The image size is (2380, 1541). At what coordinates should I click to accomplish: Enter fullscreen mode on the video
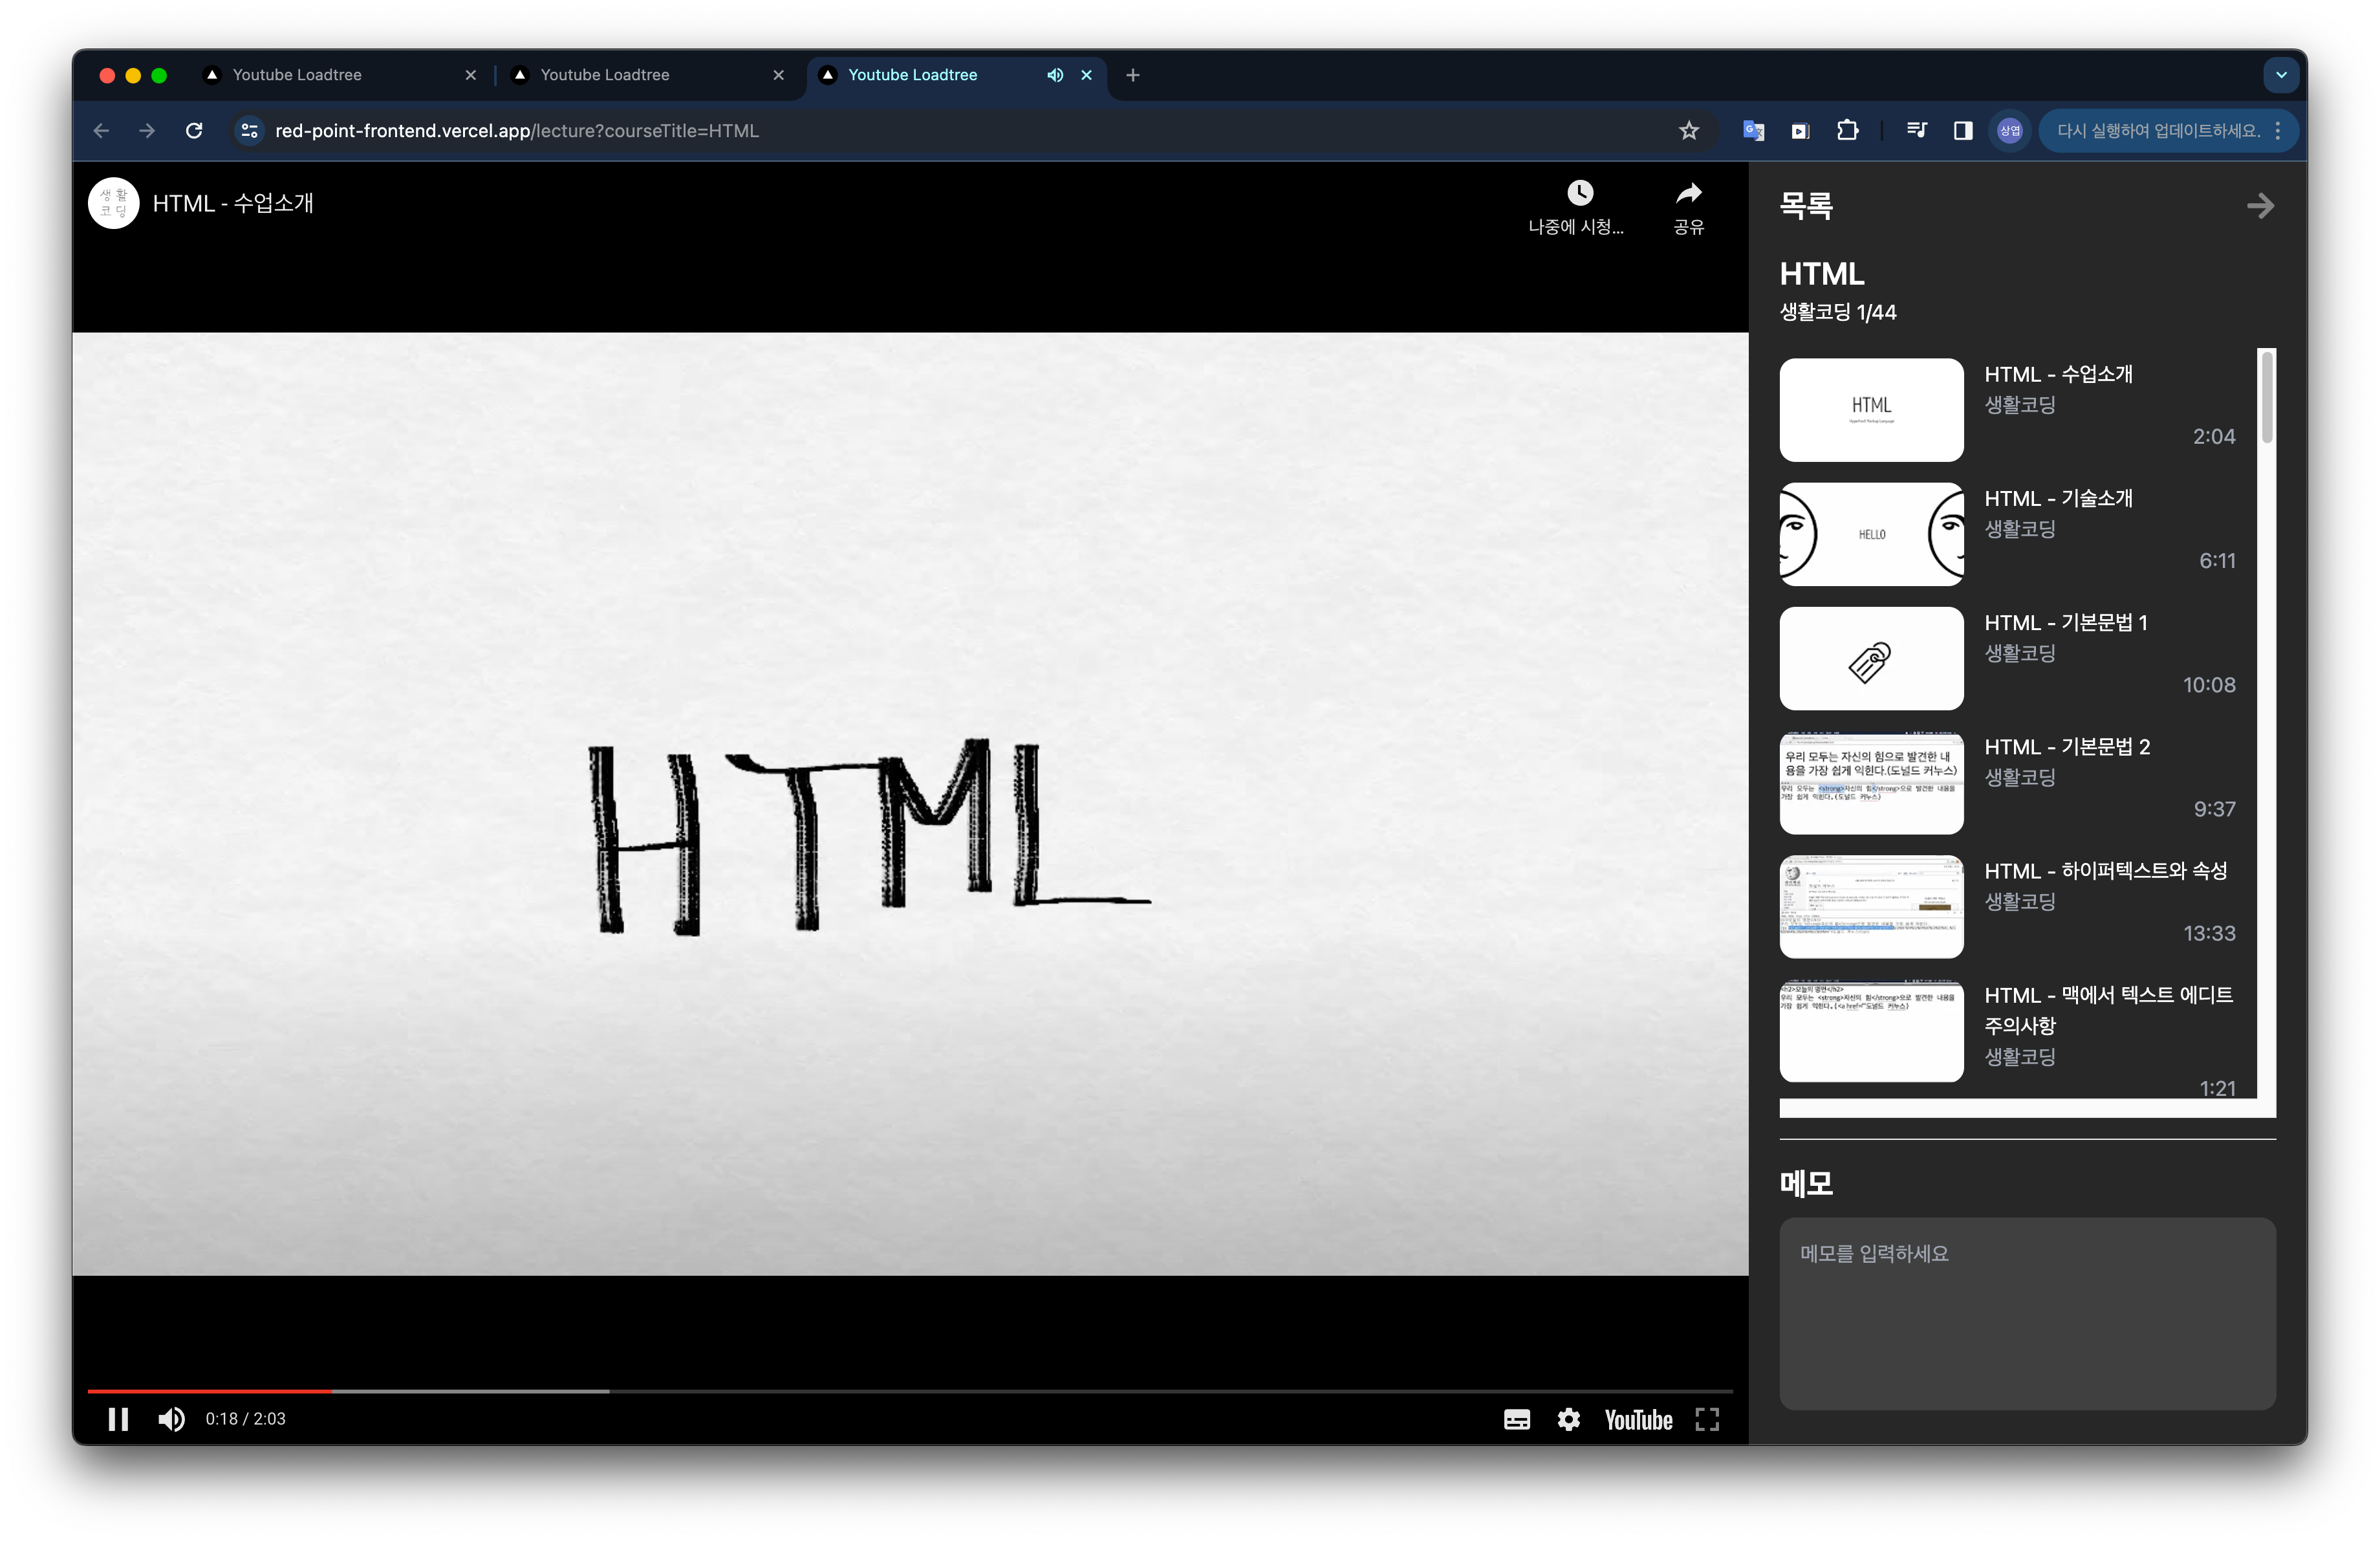(1707, 1419)
